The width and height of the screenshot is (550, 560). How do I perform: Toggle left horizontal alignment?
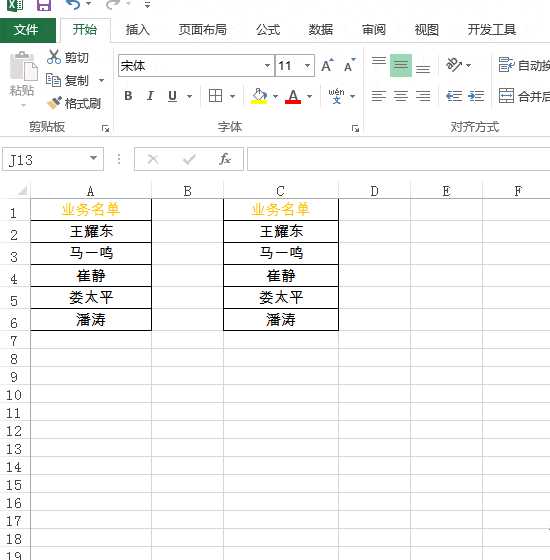[379, 96]
